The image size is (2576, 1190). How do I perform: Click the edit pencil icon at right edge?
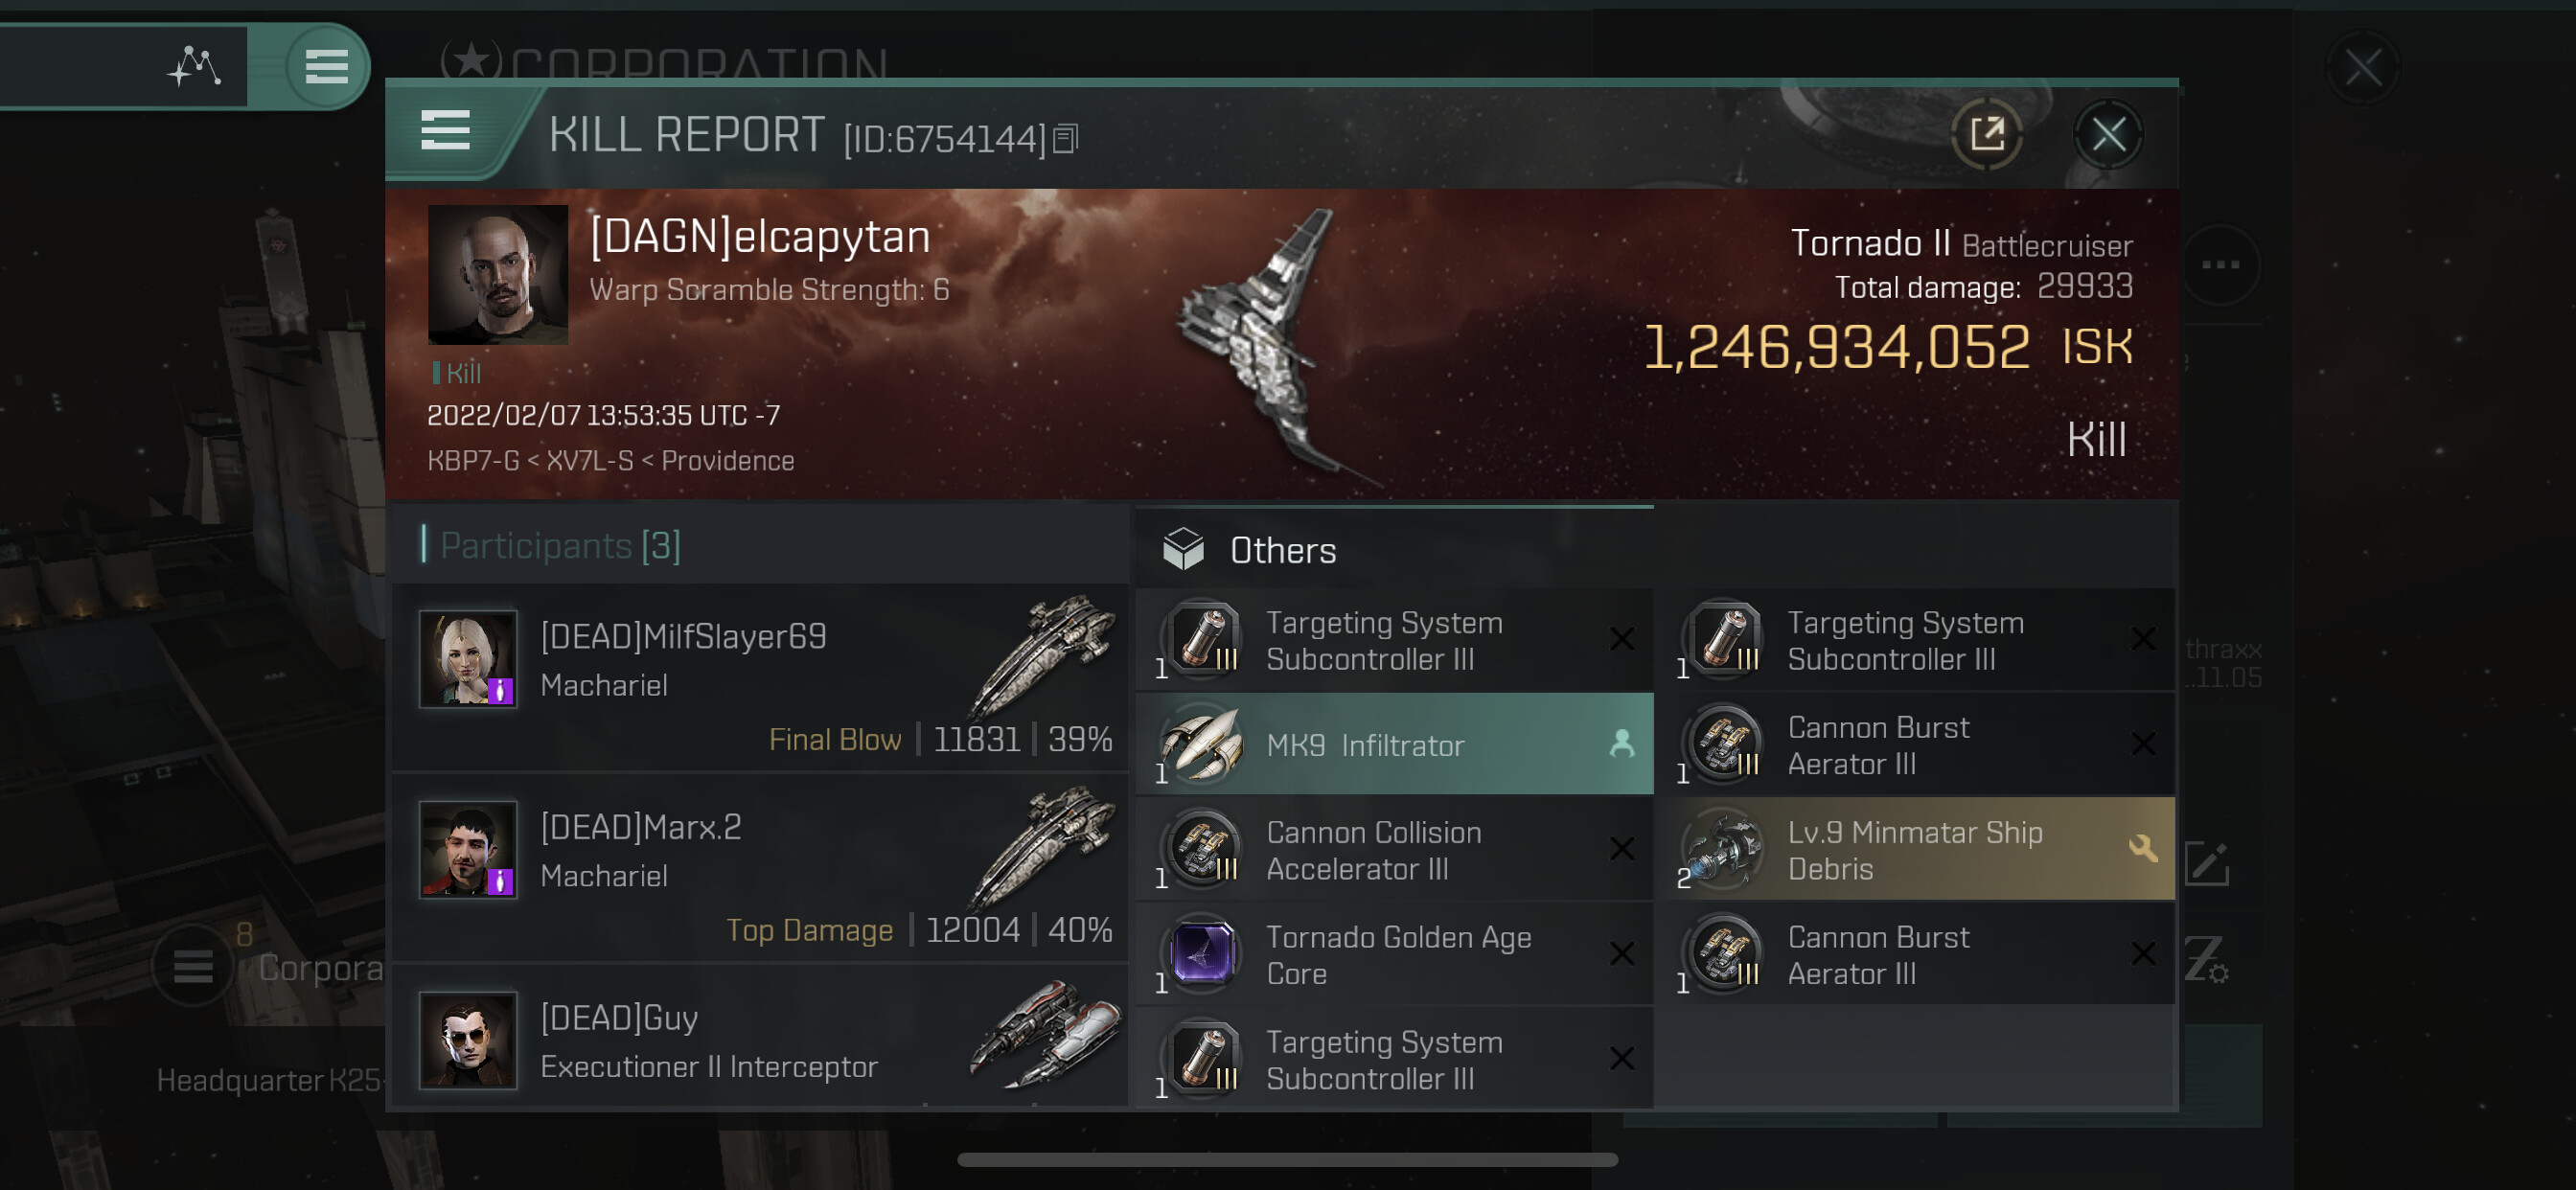2206,864
